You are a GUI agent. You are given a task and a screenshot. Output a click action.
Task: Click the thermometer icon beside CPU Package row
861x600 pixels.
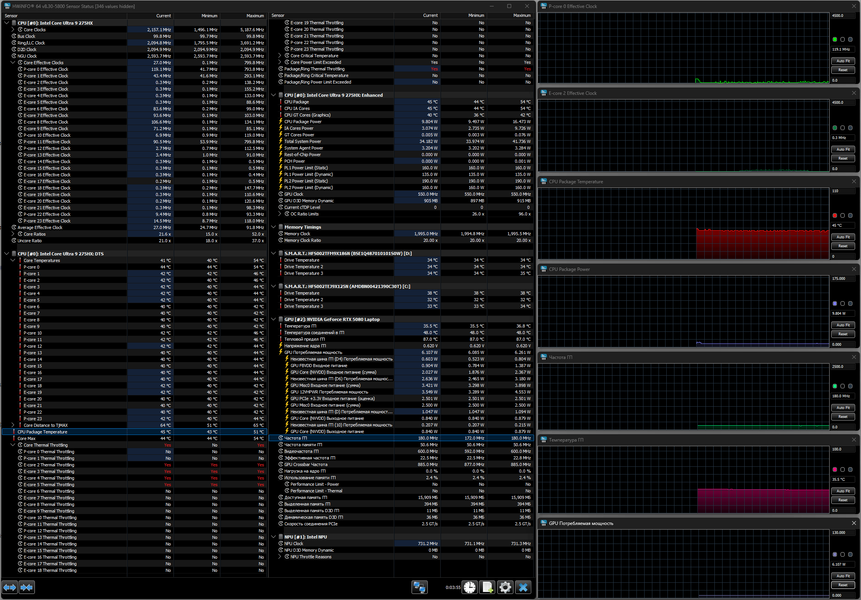[x=281, y=102]
